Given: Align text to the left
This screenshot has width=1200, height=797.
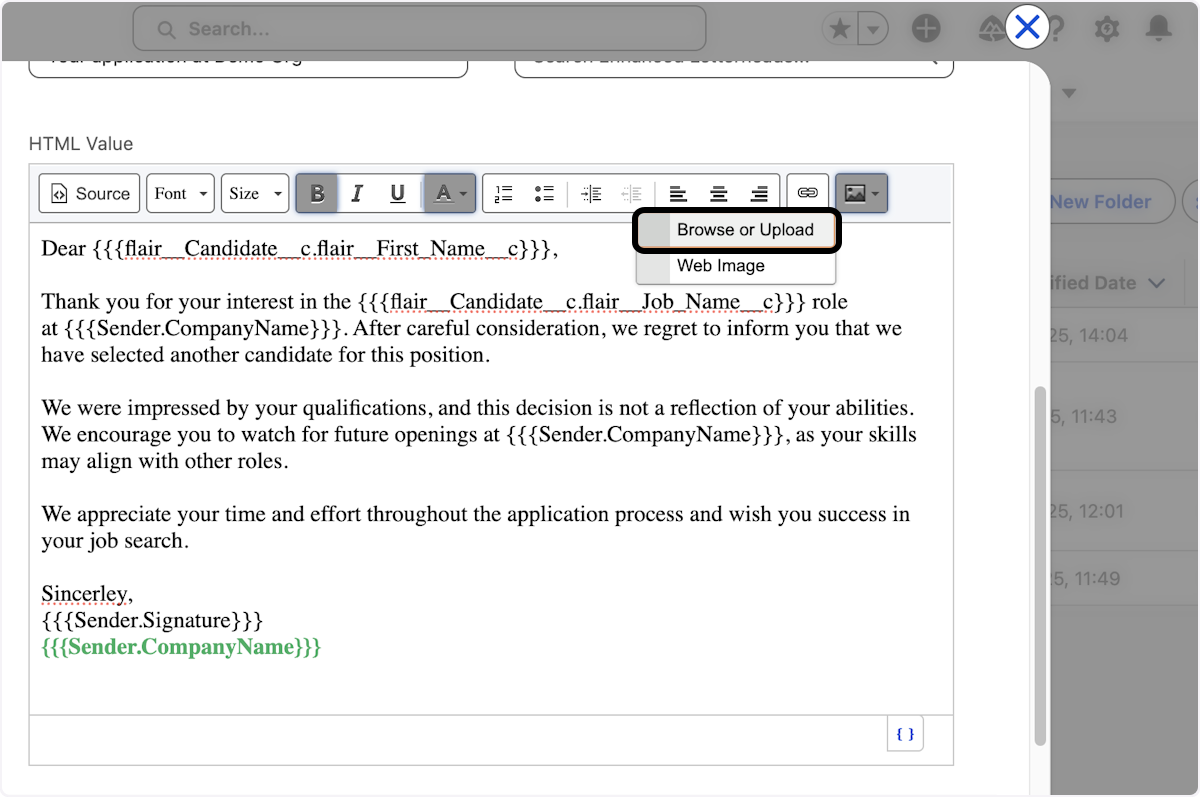Looking at the screenshot, I should click(678, 194).
